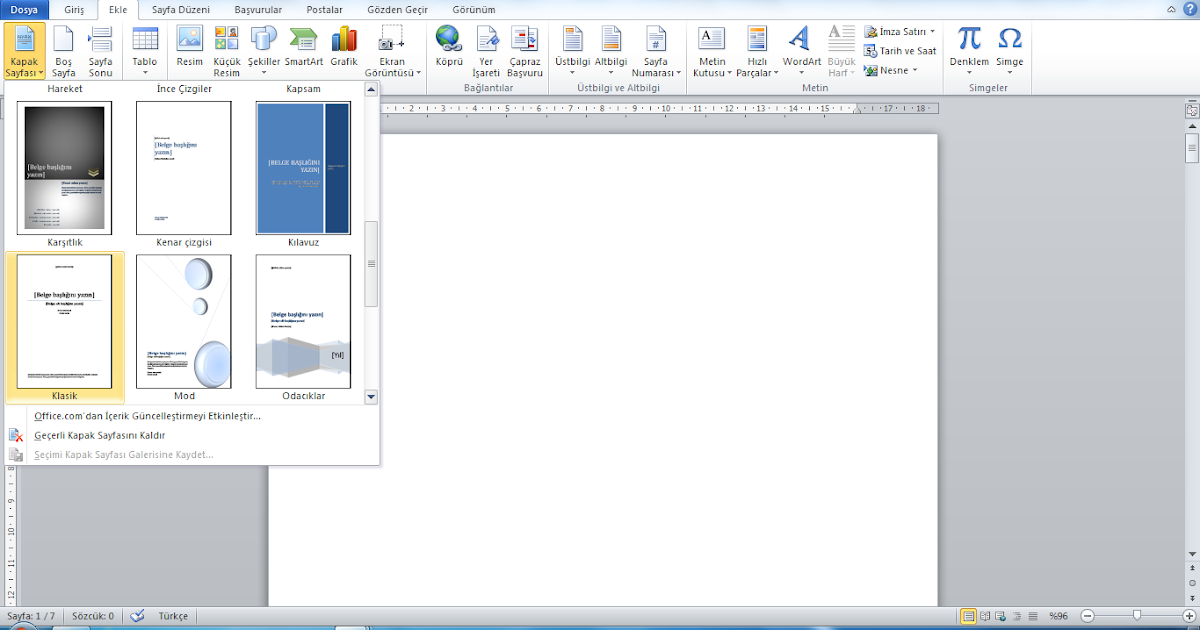Insert a page break with Sayfa Sonu

(100, 51)
